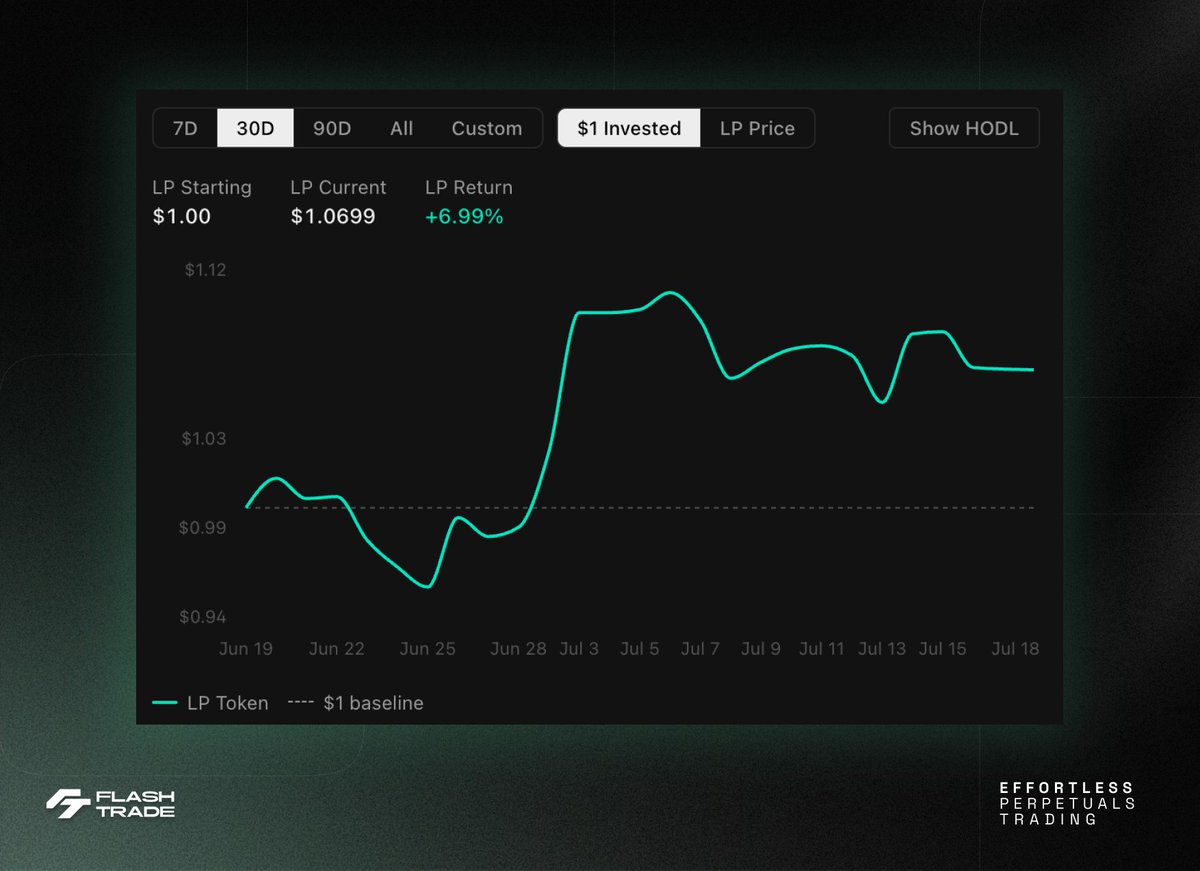Select the $1 Invested view
The height and width of the screenshot is (871, 1200).
tap(629, 128)
